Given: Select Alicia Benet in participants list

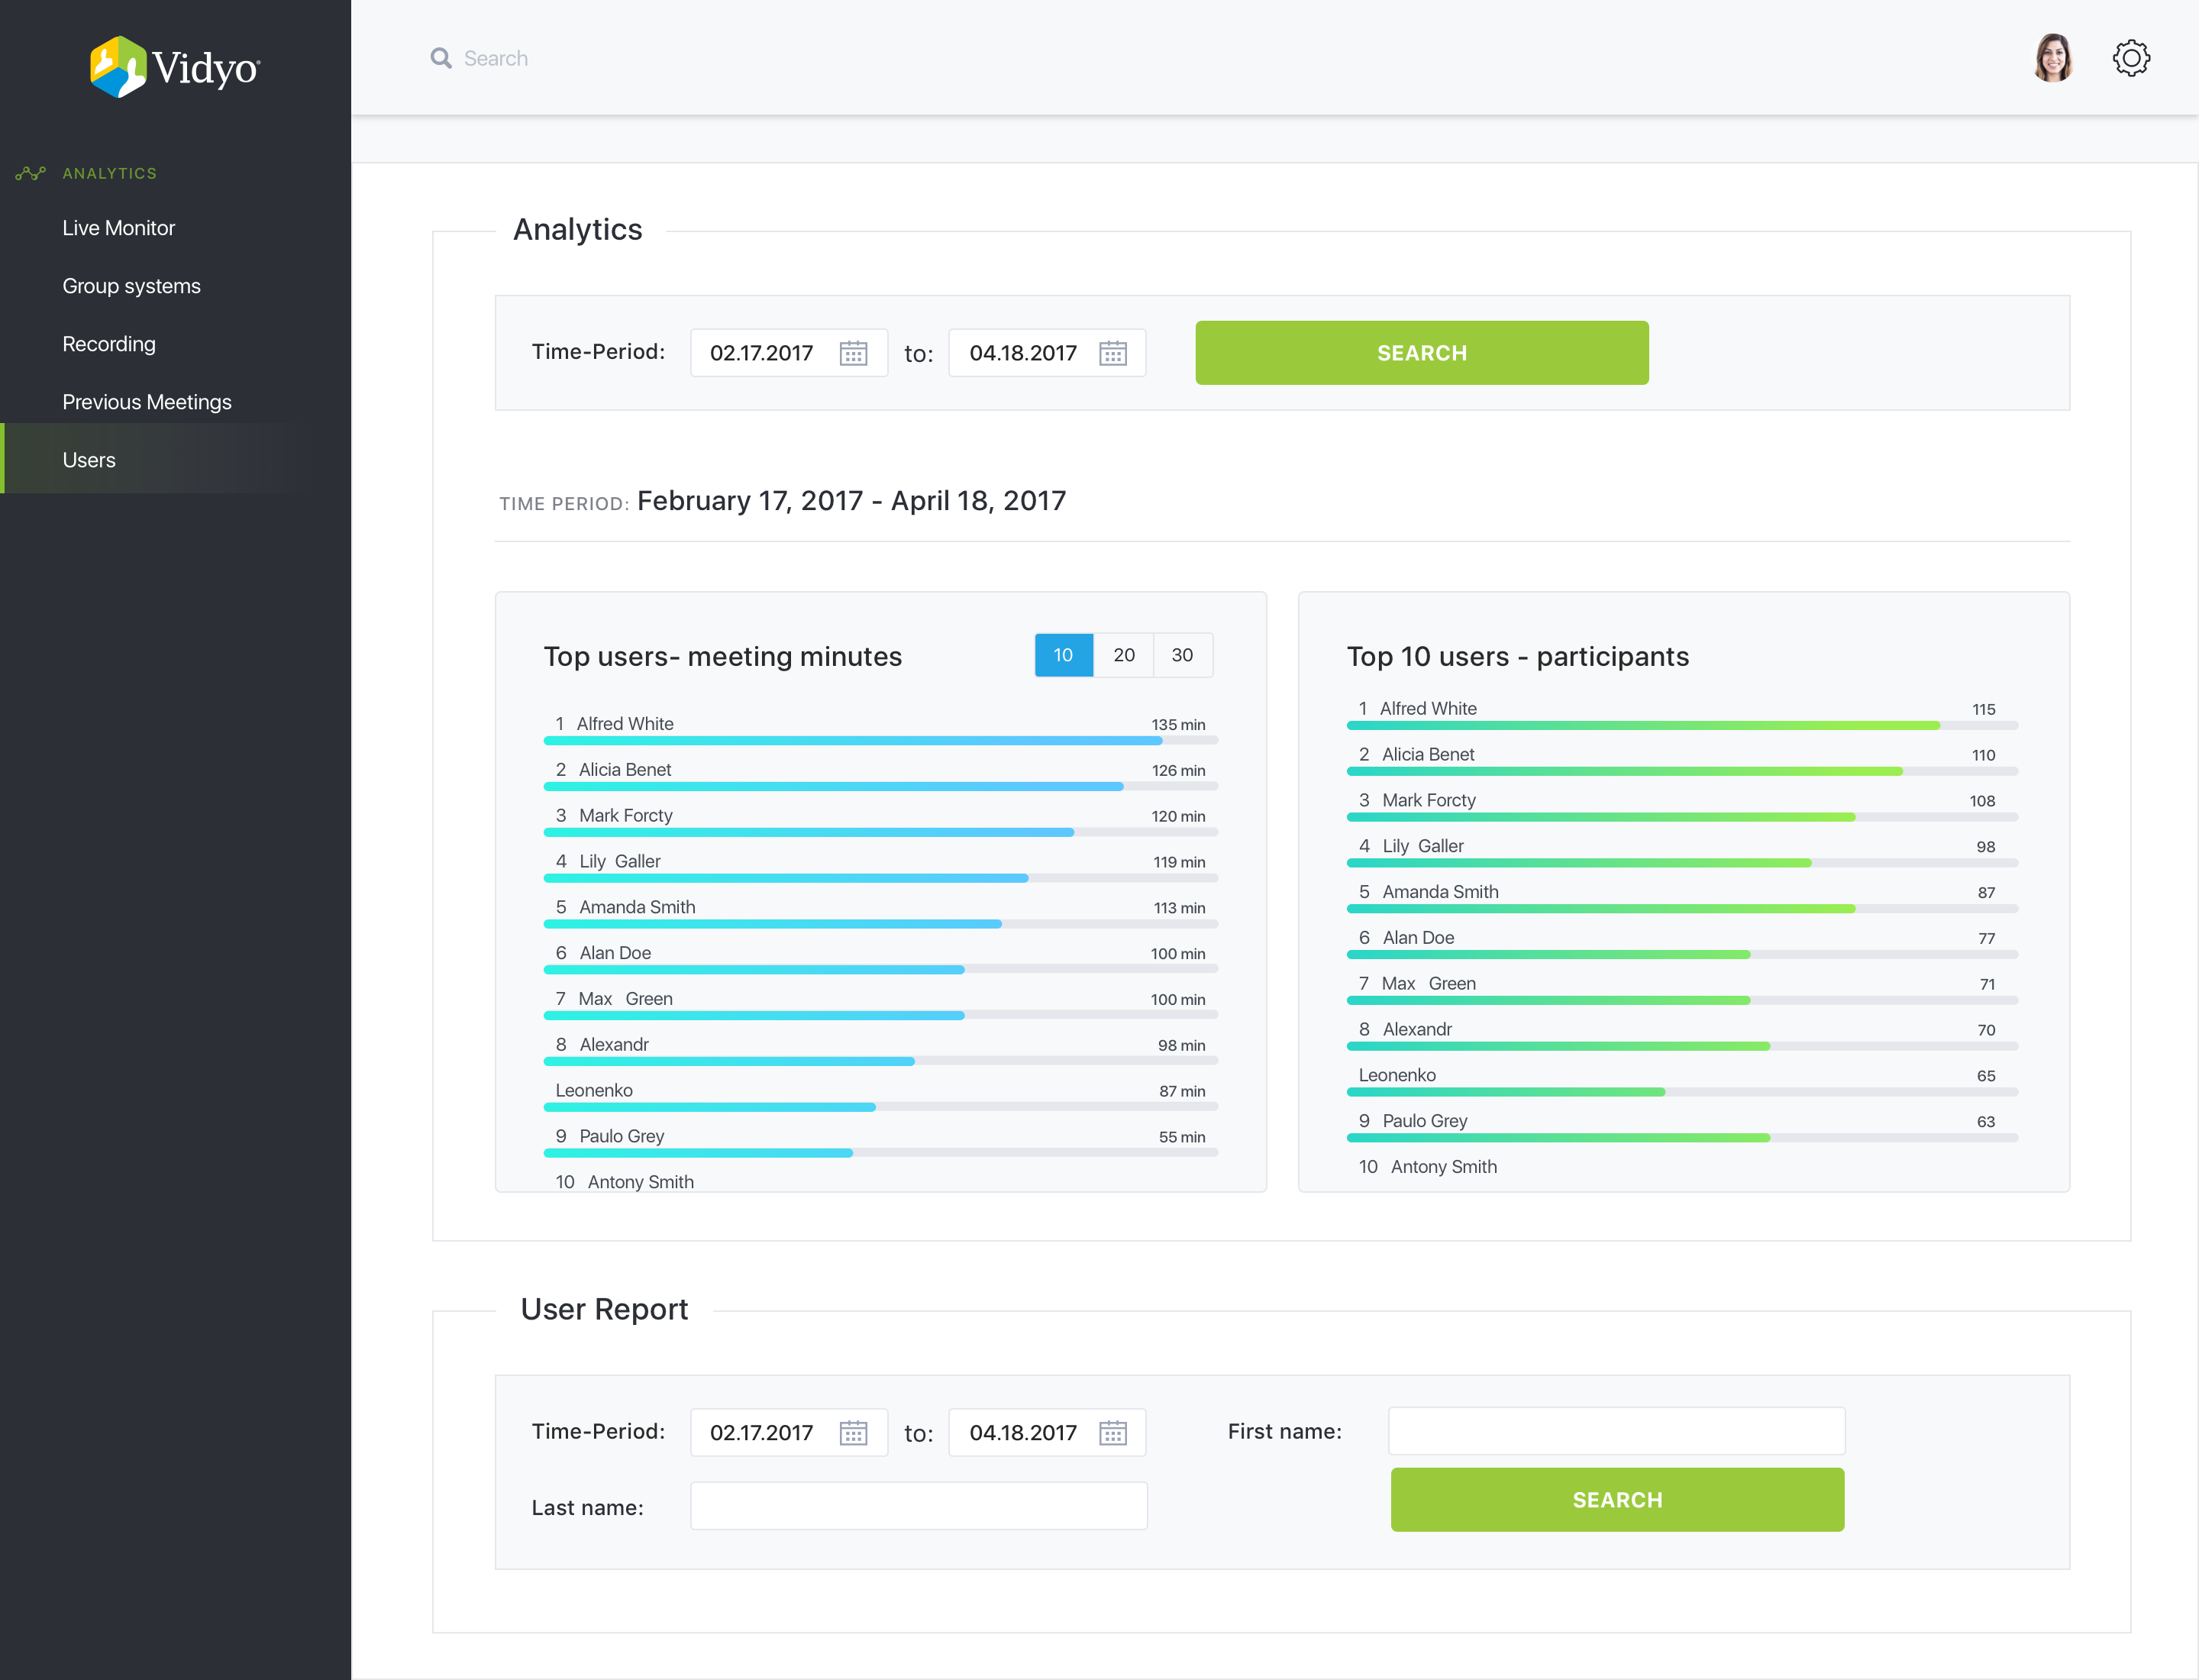Looking at the screenshot, I should (1428, 754).
